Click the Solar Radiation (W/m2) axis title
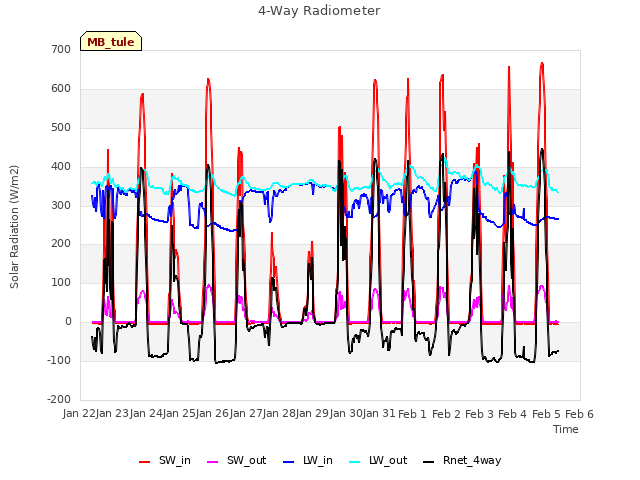 pos(14,227)
